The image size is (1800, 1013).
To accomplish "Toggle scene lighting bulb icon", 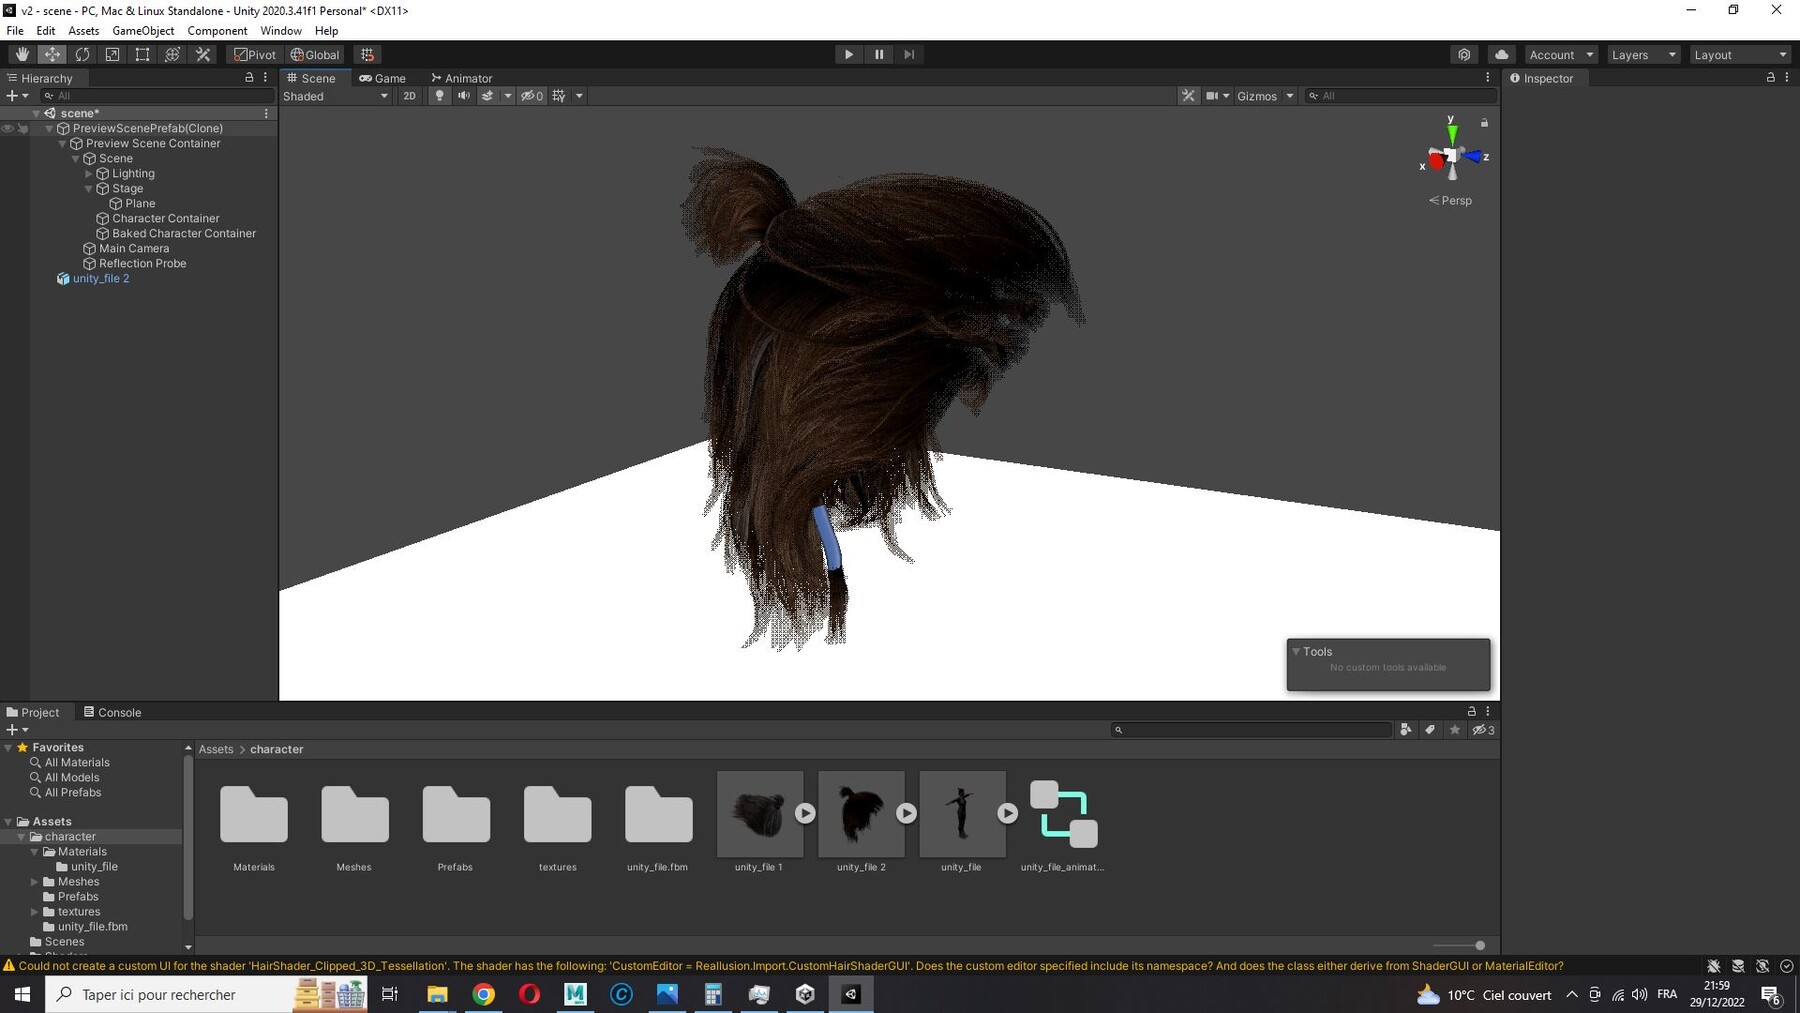I will tap(439, 96).
